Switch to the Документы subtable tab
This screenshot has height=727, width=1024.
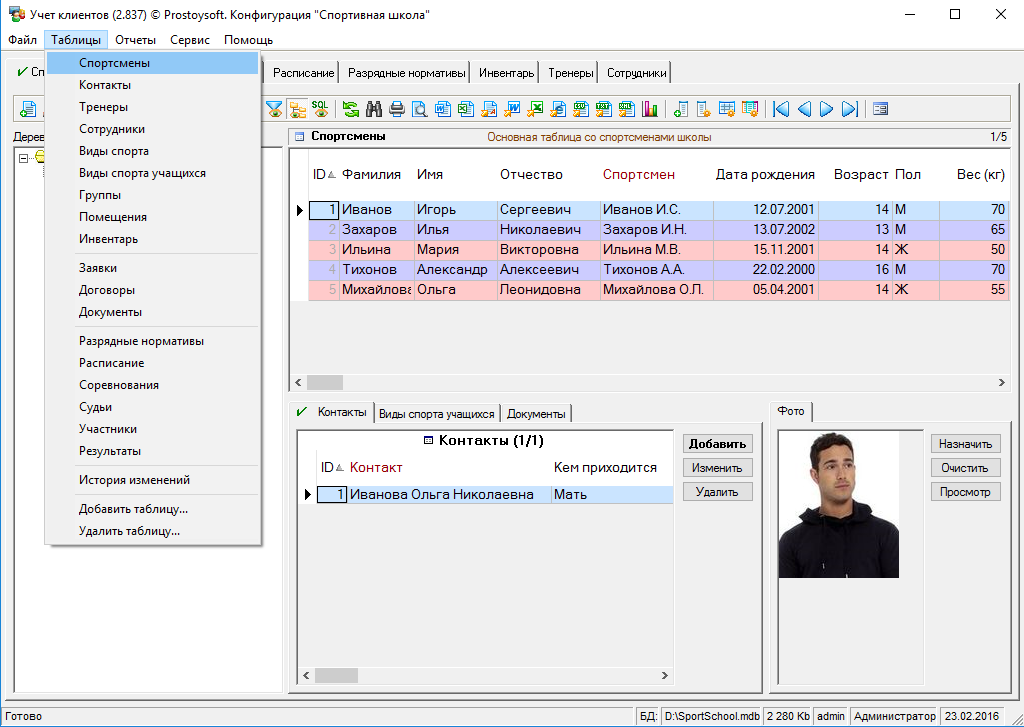[536, 414]
